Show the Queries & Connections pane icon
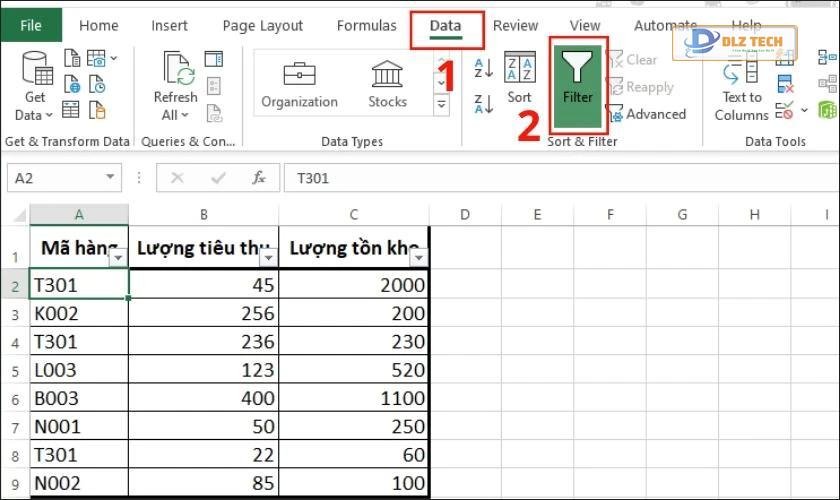Viewport: 840px width, 500px height. point(214,58)
